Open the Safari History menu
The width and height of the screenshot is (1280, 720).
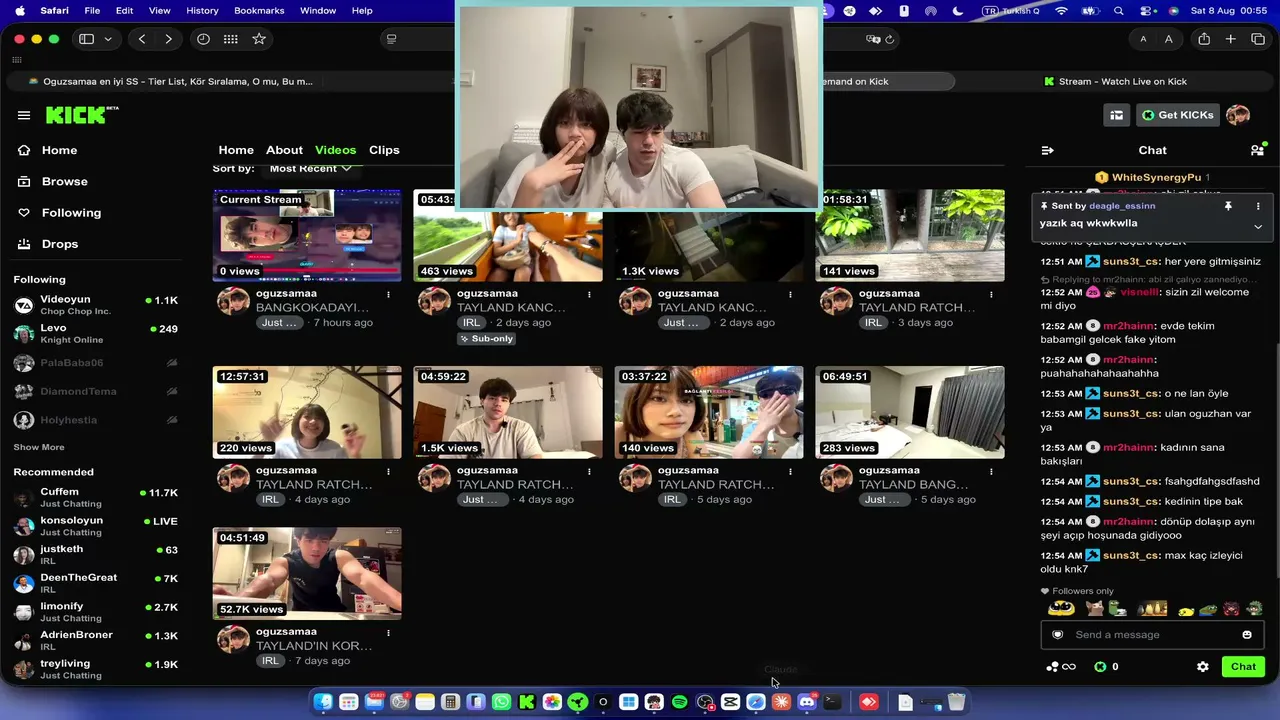tap(202, 10)
